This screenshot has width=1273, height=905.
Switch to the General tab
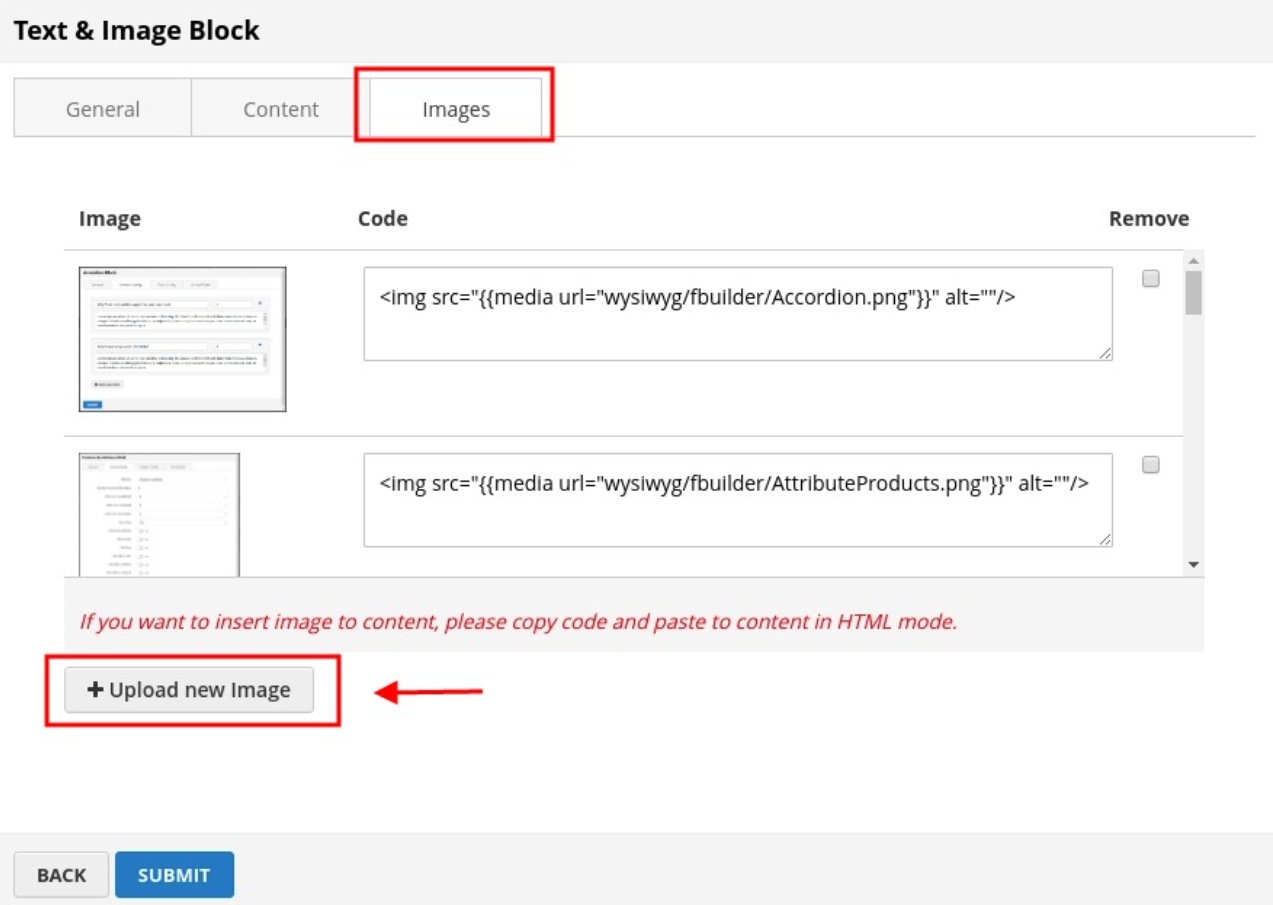(102, 109)
